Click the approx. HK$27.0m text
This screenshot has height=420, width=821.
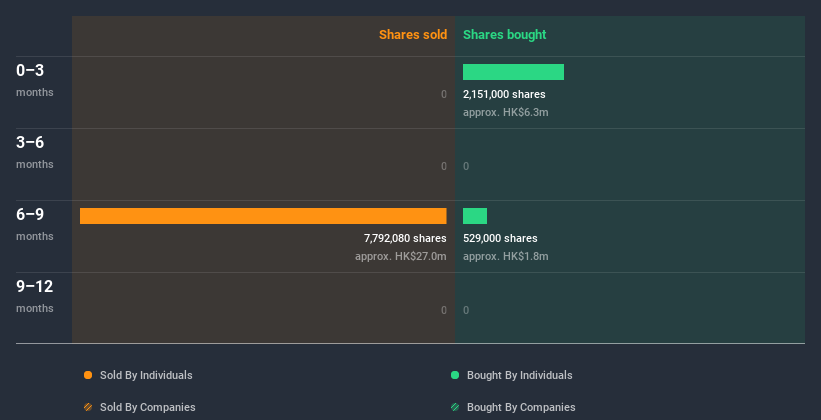[401, 256]
